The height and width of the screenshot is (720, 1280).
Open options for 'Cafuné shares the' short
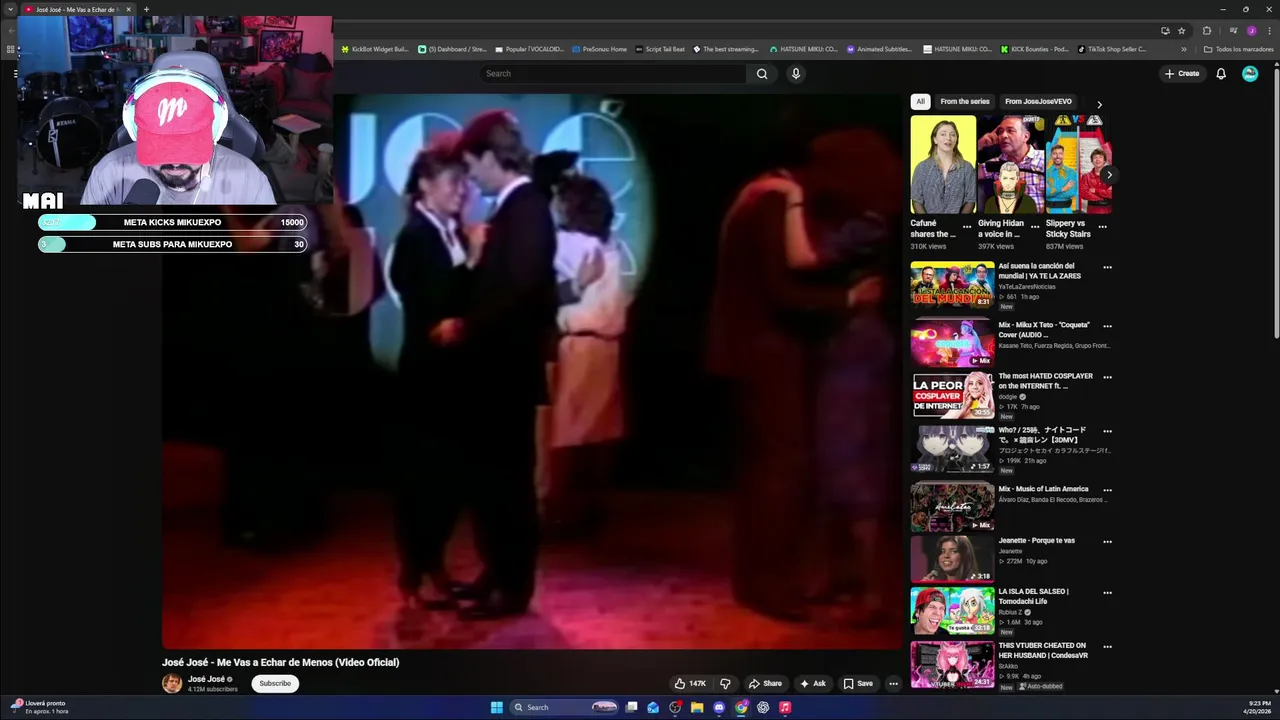click(967, 227)
